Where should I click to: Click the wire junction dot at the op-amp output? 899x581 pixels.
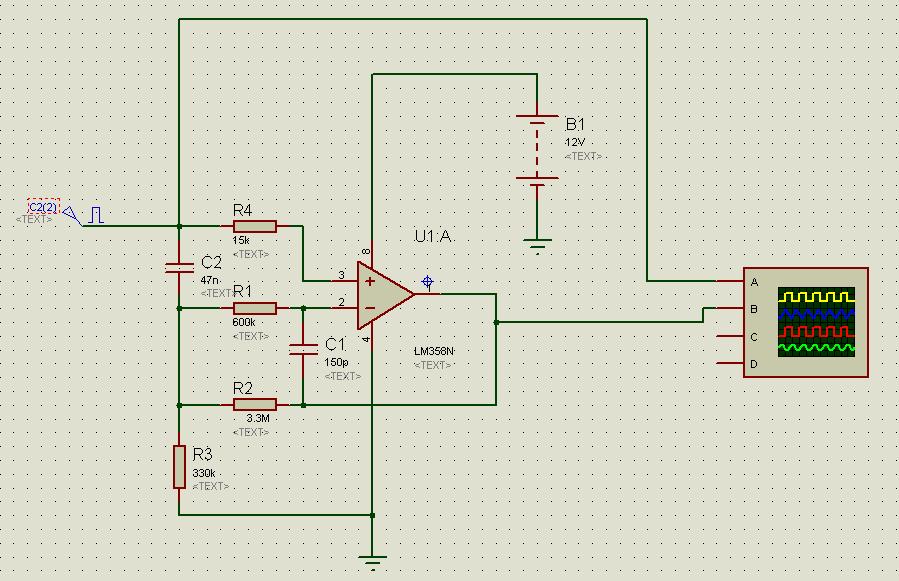[x=496, y=322]
